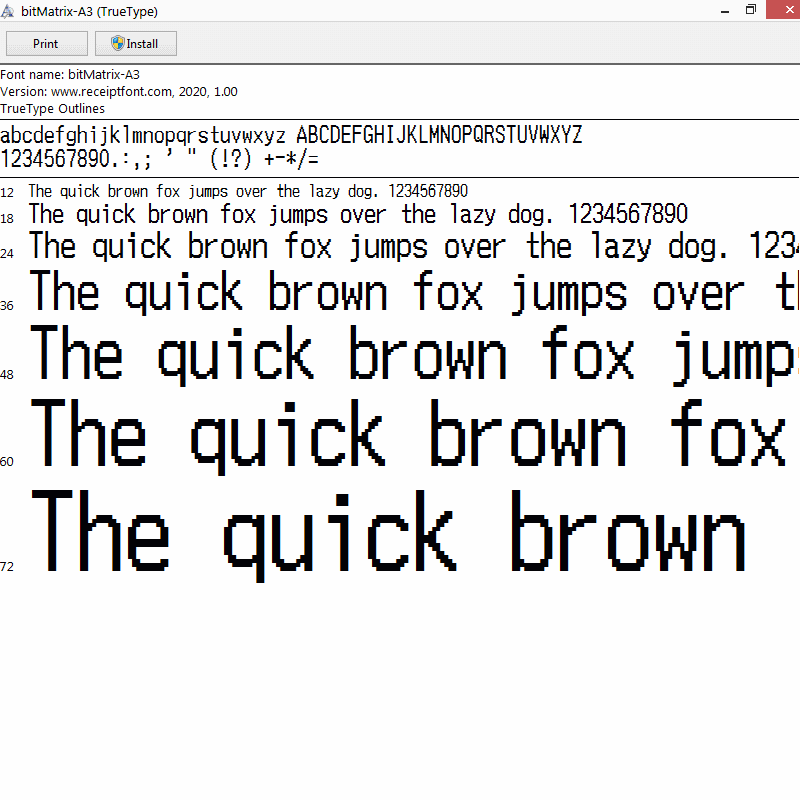
Task: Click the 18 point sample sentence
Action: [358, 214]
